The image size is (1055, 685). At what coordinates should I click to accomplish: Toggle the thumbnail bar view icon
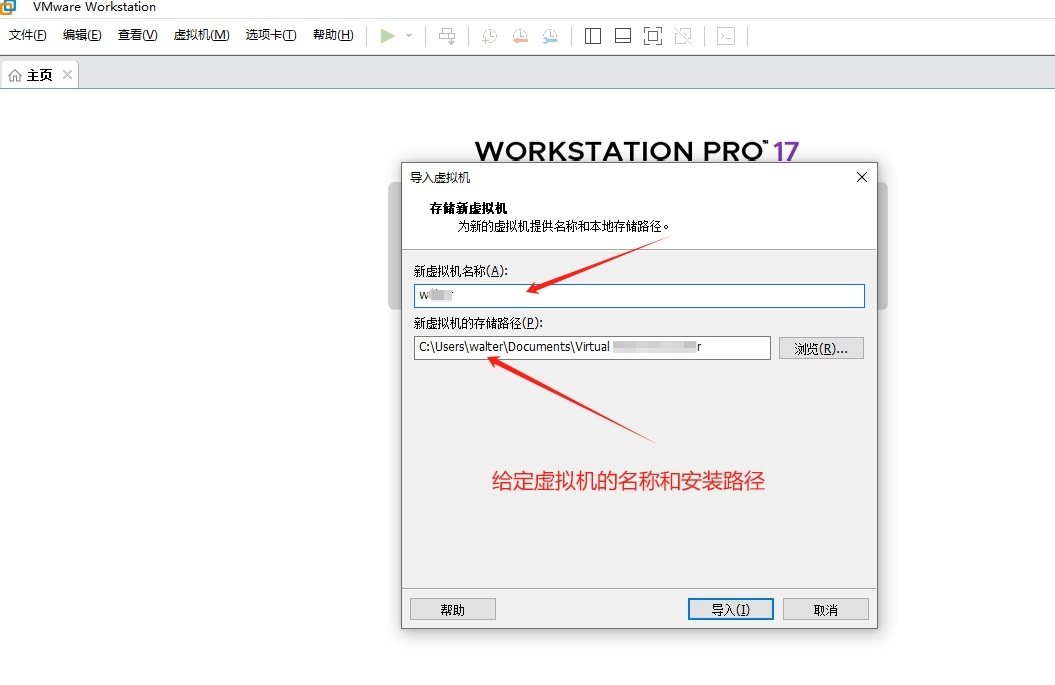pyautogui.click(x=622, y=36)
